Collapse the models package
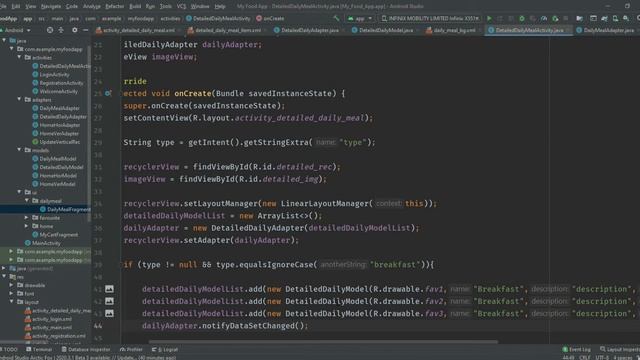 click(x=19, y=150)
